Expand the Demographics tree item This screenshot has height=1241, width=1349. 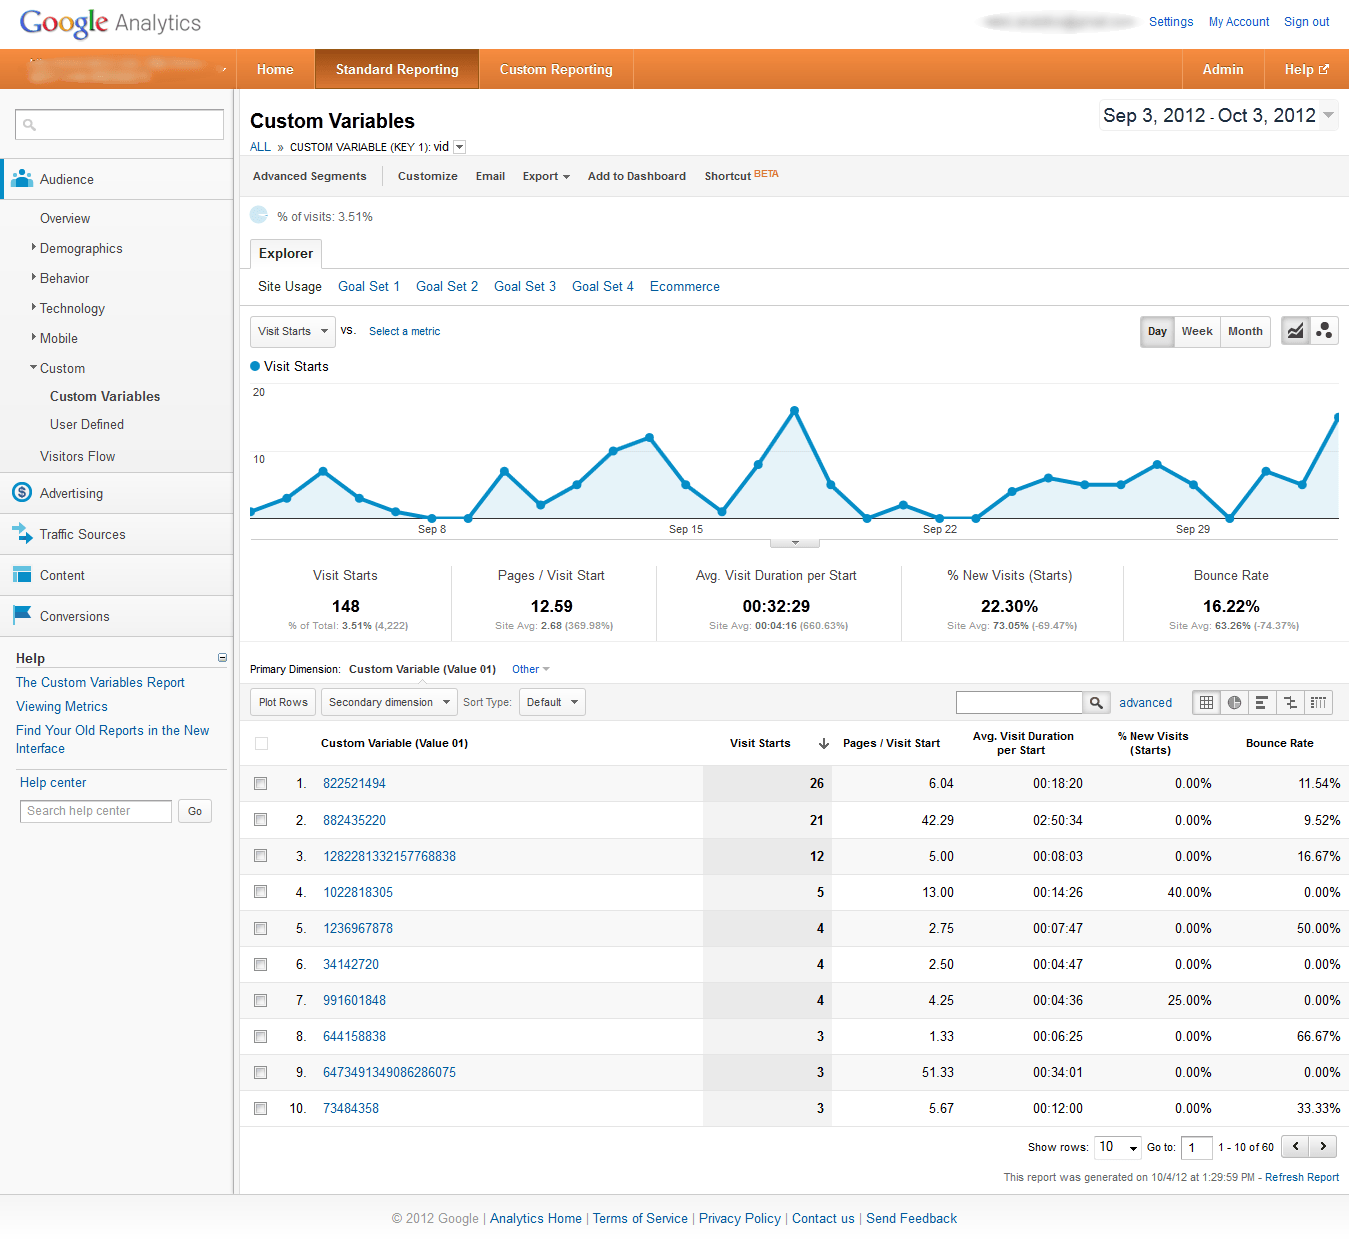[33, 247]
